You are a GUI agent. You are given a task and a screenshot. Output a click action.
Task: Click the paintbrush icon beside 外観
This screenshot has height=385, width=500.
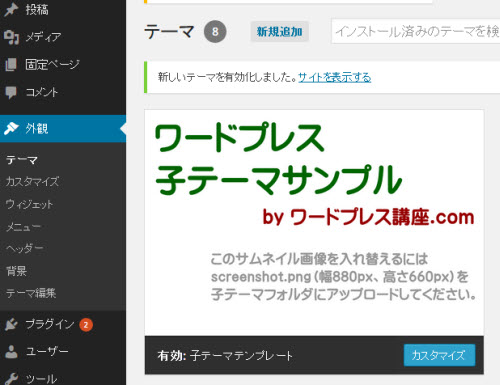click(x=11, y=128)
